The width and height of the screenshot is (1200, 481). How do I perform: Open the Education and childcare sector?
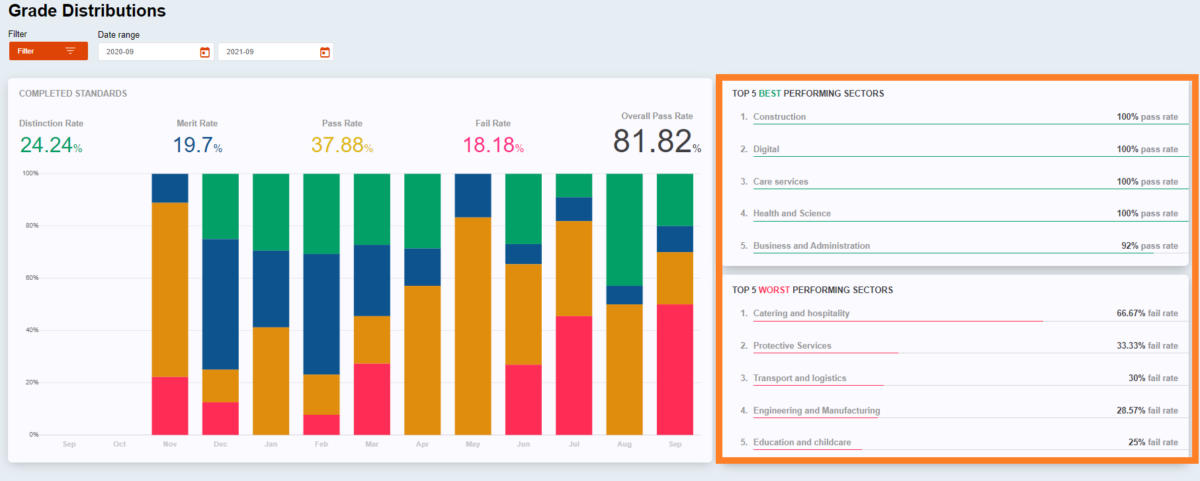point(802,443)
